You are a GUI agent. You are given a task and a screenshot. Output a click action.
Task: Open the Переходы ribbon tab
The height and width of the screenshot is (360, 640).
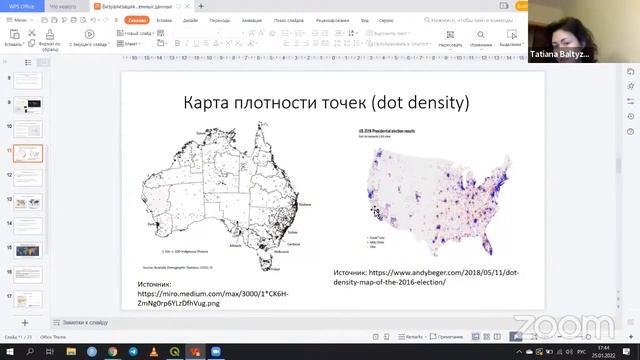[x=220, y=20]
